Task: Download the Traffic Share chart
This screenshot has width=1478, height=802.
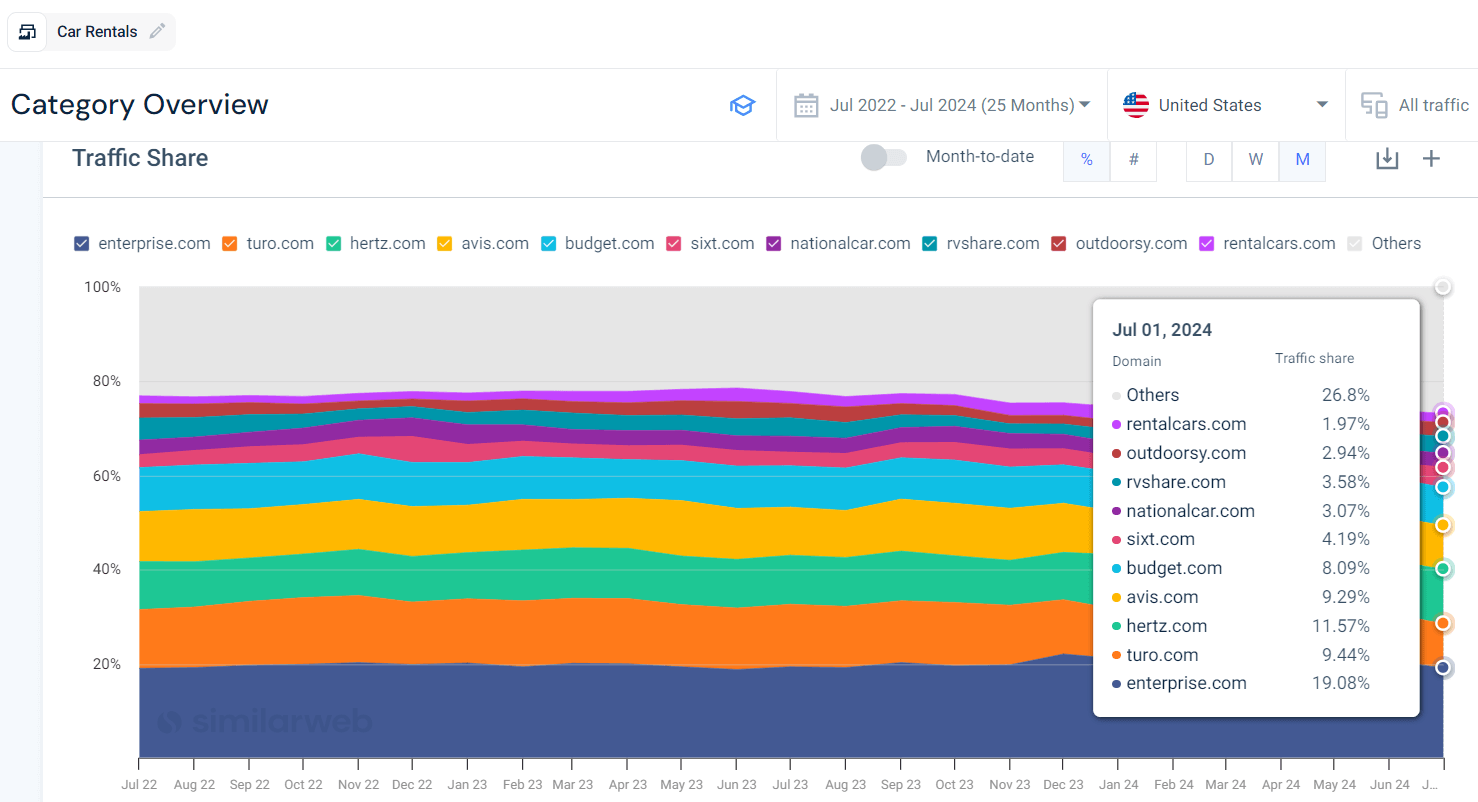Action: 1387,158
